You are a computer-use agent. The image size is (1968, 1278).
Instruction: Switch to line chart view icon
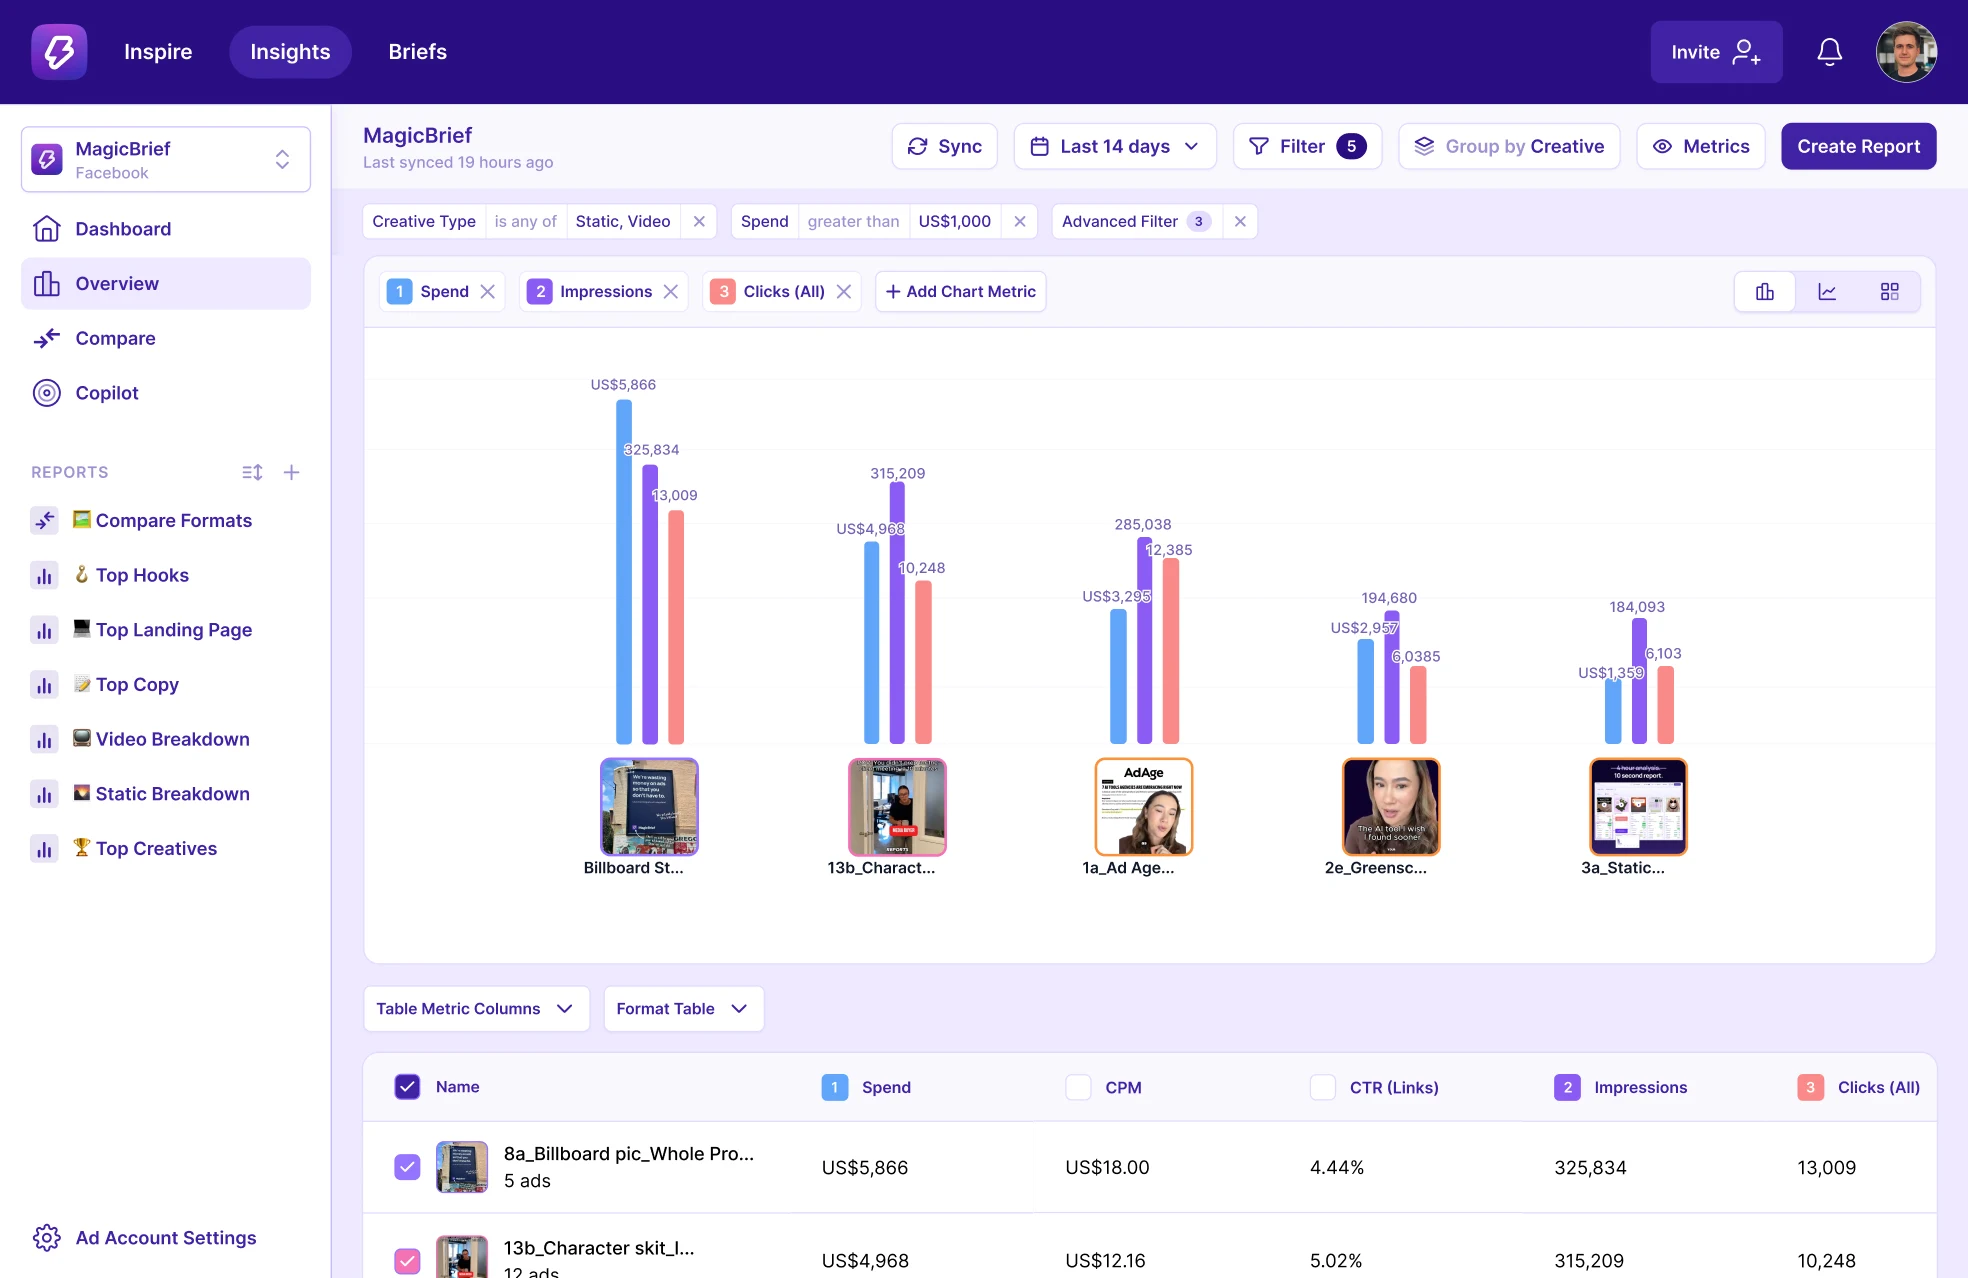click(x=1827, y=292)
